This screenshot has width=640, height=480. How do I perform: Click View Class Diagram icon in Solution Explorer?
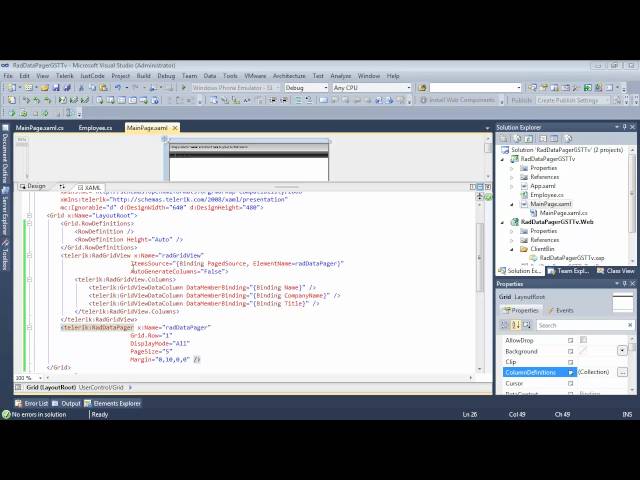click(568, 139)
